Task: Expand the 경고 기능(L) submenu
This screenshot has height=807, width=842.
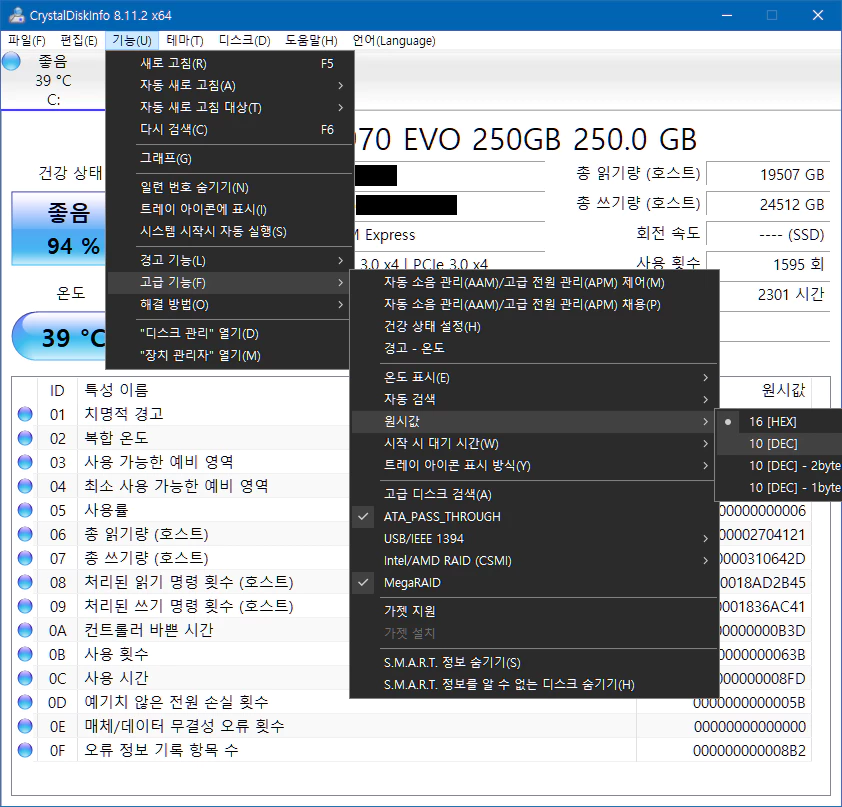Action: click(x=229, y=260)
